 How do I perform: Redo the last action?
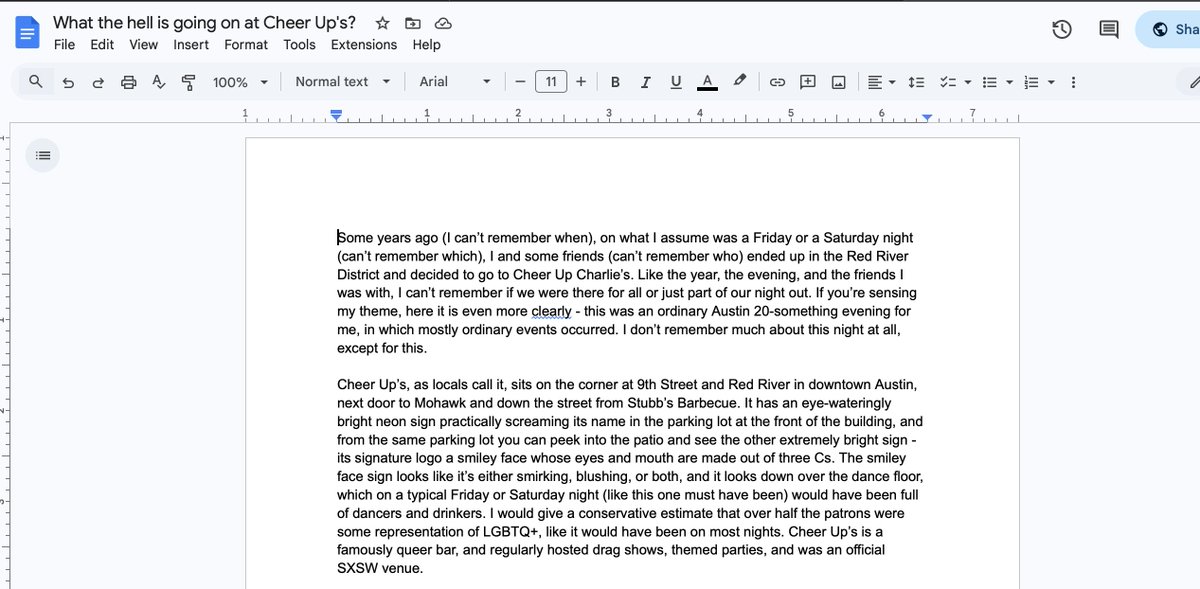(x=98, y=82)
